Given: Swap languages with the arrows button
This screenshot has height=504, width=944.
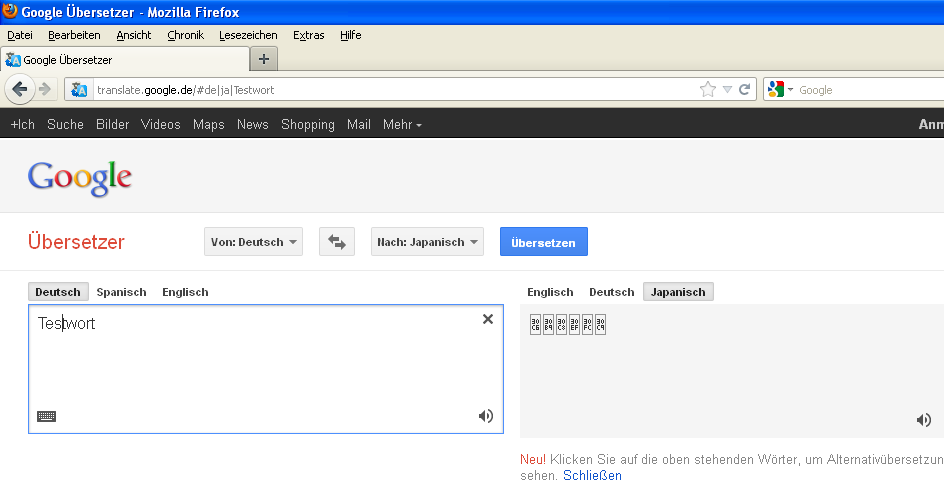Looking at the screenshot, I should (x=337, y=241).
